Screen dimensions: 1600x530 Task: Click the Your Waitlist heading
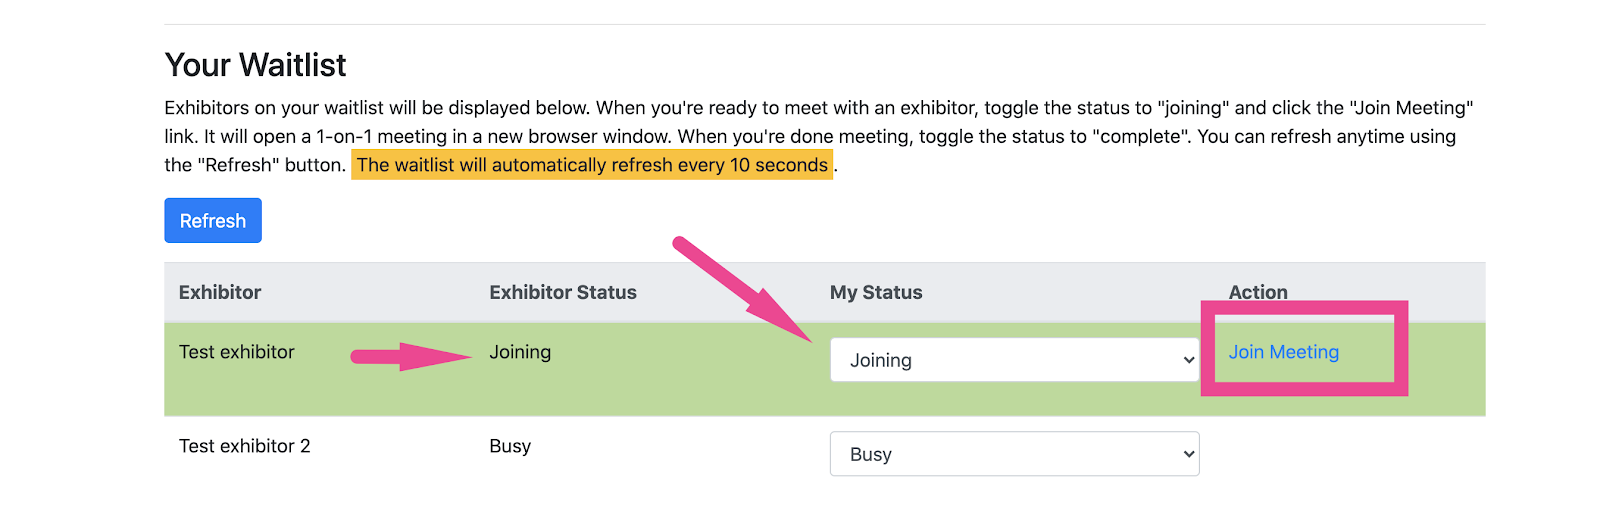click(x=256, y=65)
